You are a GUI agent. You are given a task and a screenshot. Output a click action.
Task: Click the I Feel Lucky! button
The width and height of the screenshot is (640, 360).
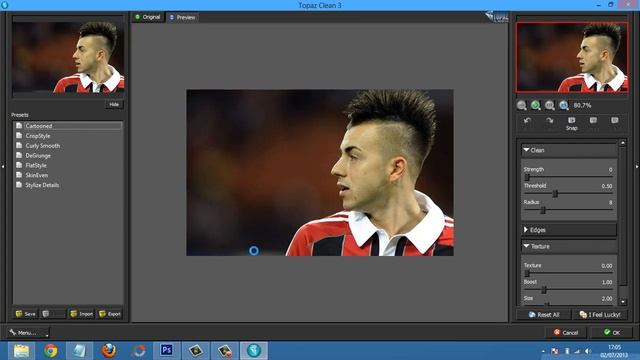[600, 314]
